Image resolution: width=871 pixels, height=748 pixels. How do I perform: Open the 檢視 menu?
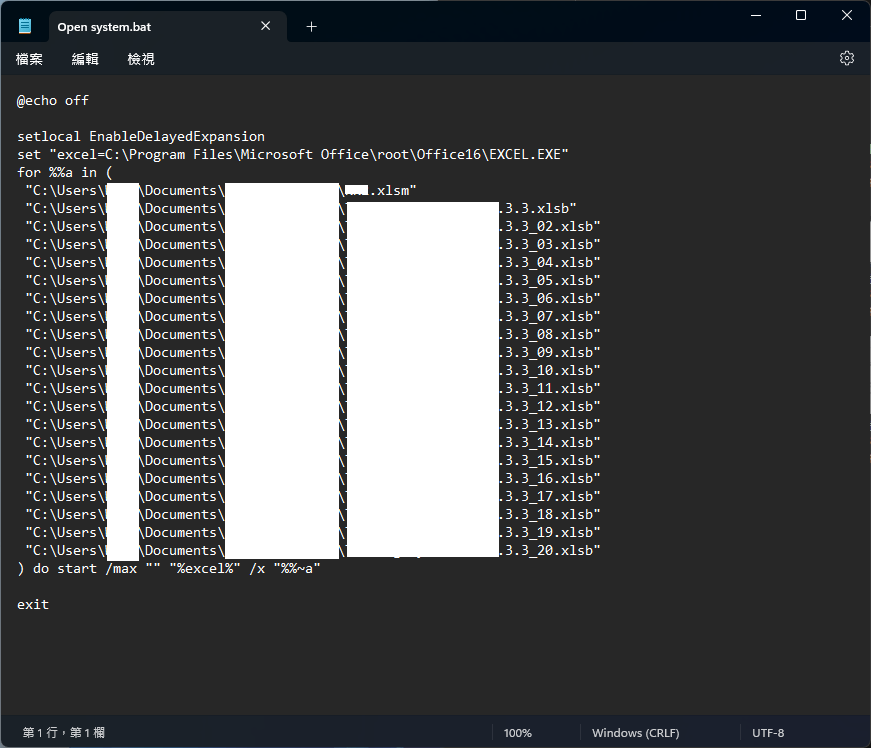click(141, 59)
